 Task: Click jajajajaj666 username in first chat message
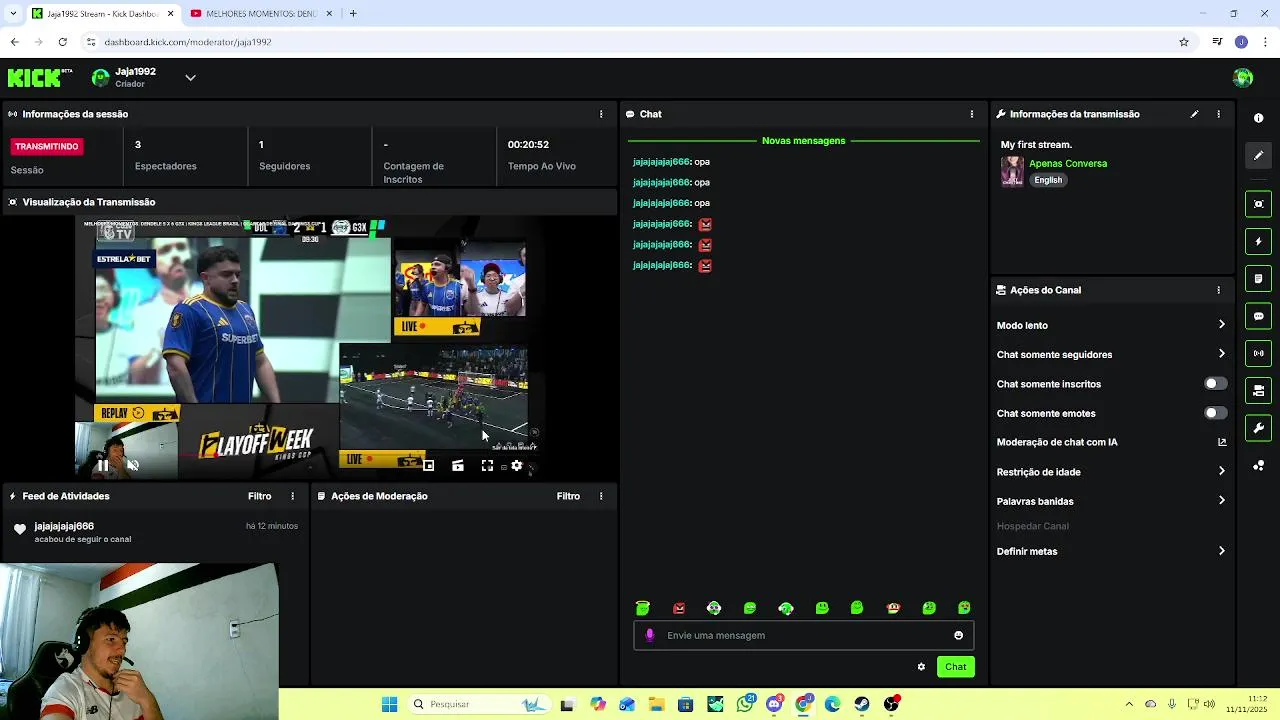point(661,162)
